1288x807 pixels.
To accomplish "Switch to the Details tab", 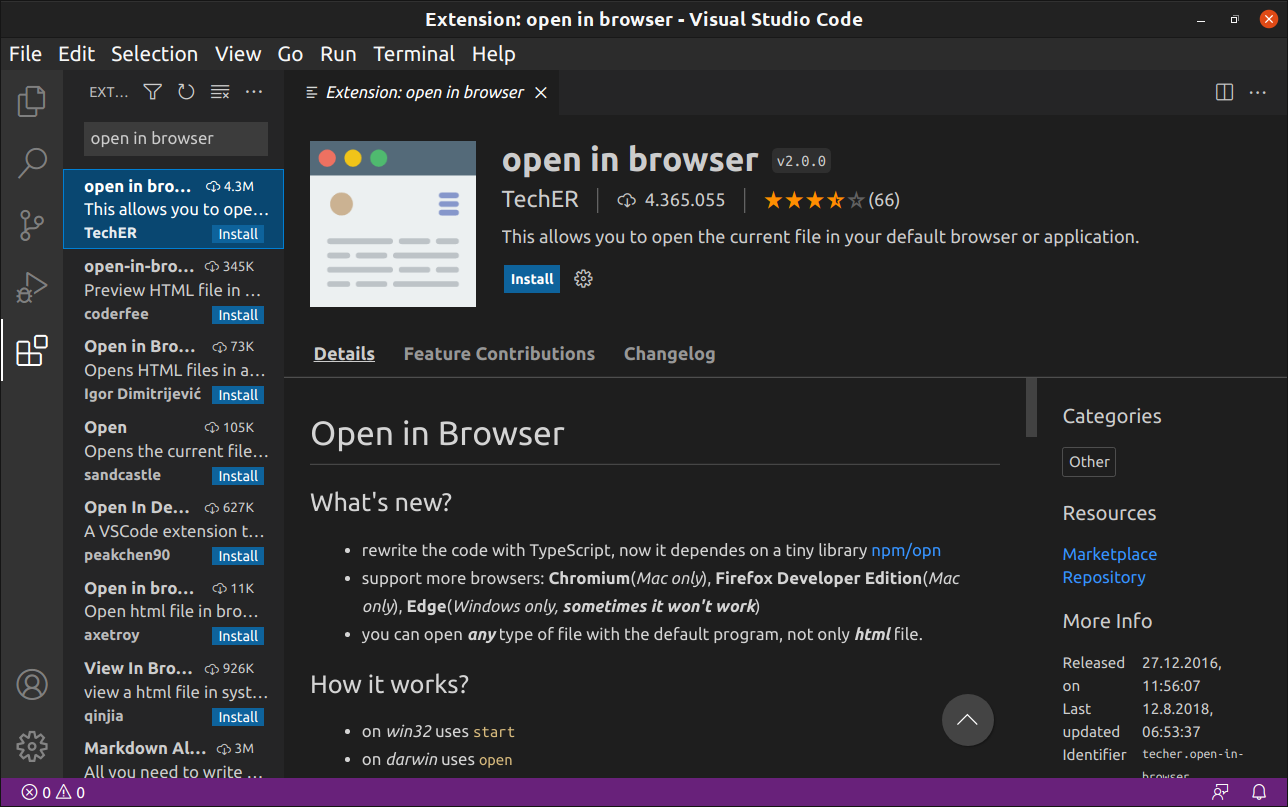I will tap(344, 354).
